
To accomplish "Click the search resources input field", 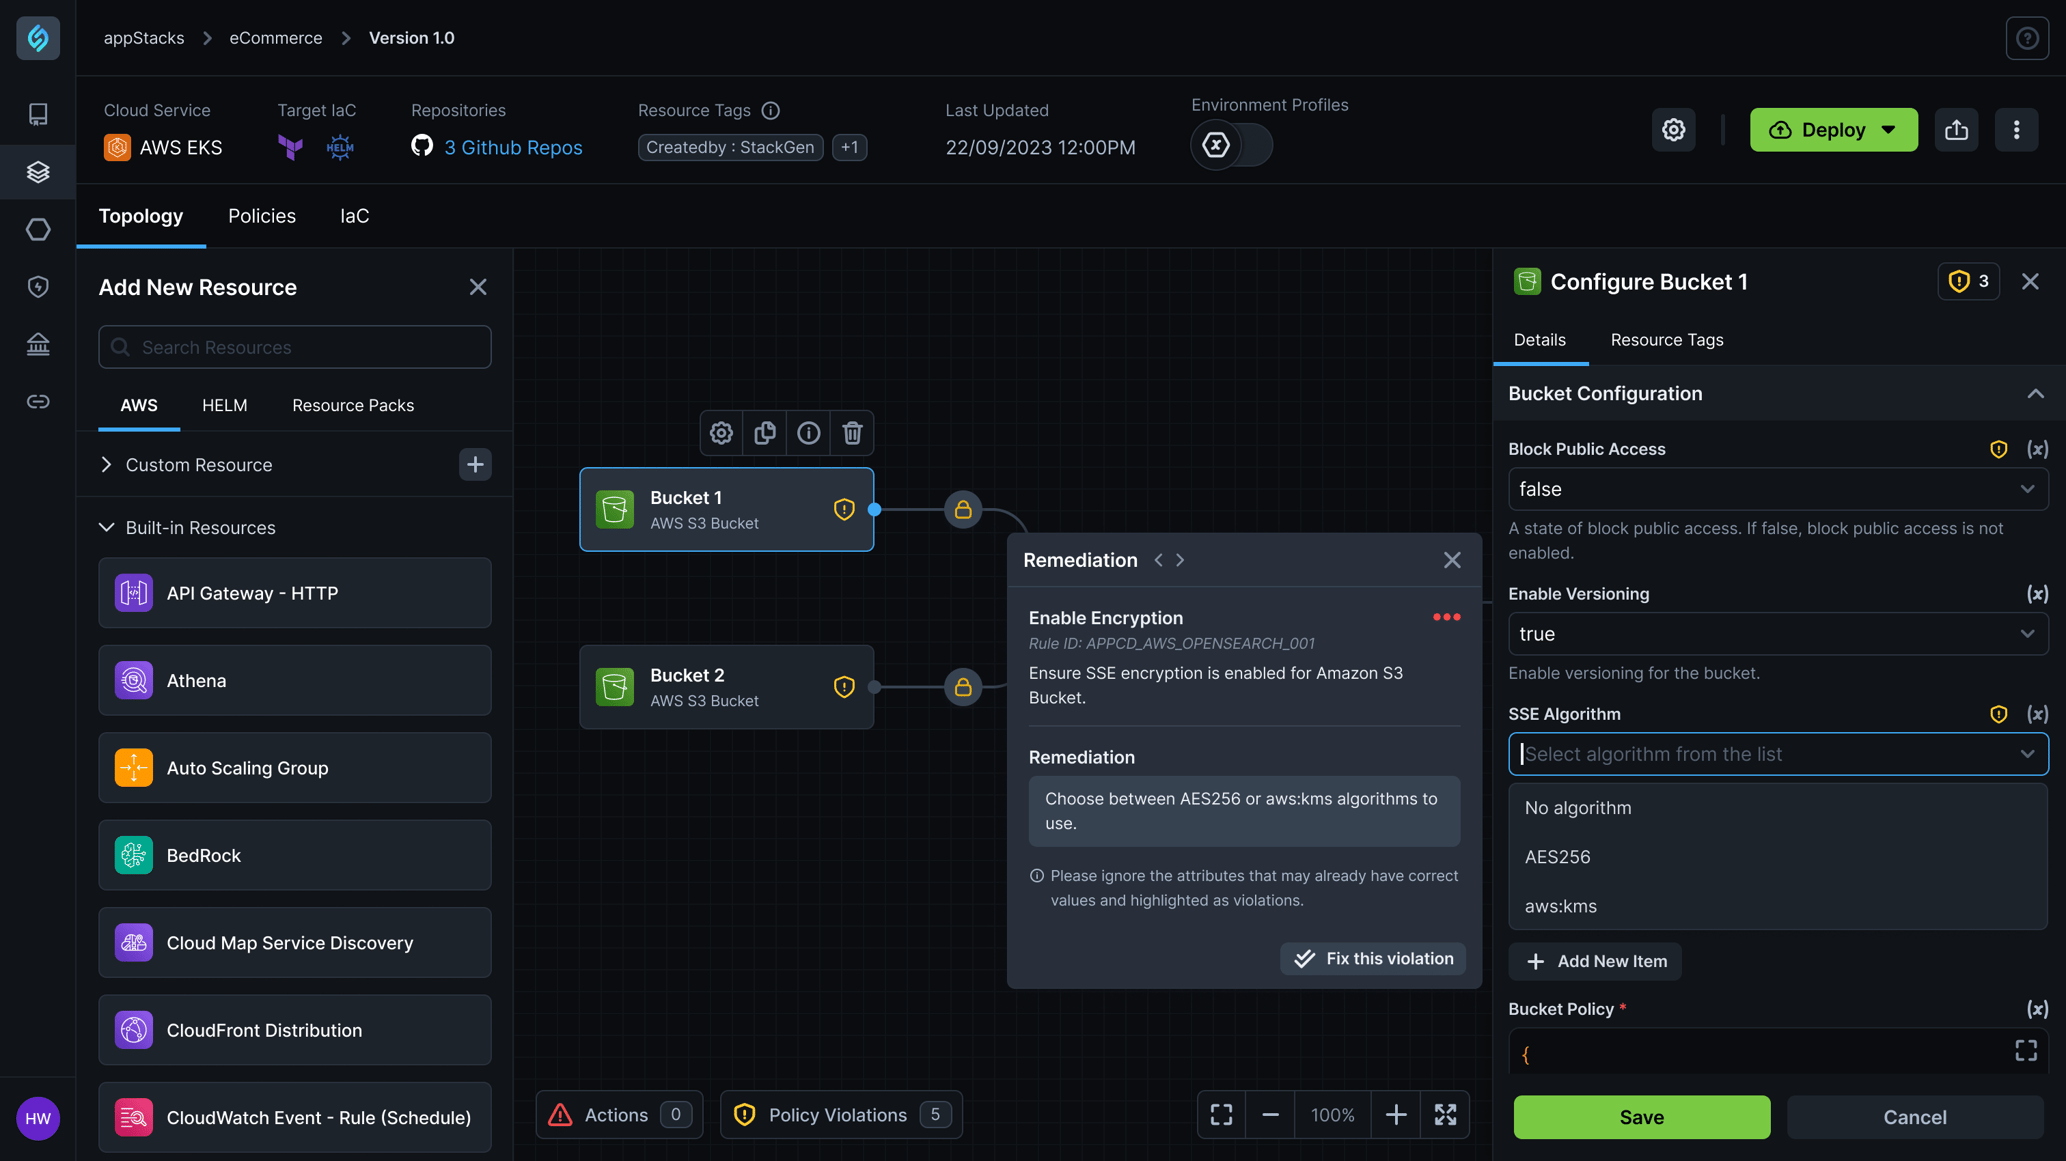I will click(x=294, y=346).
